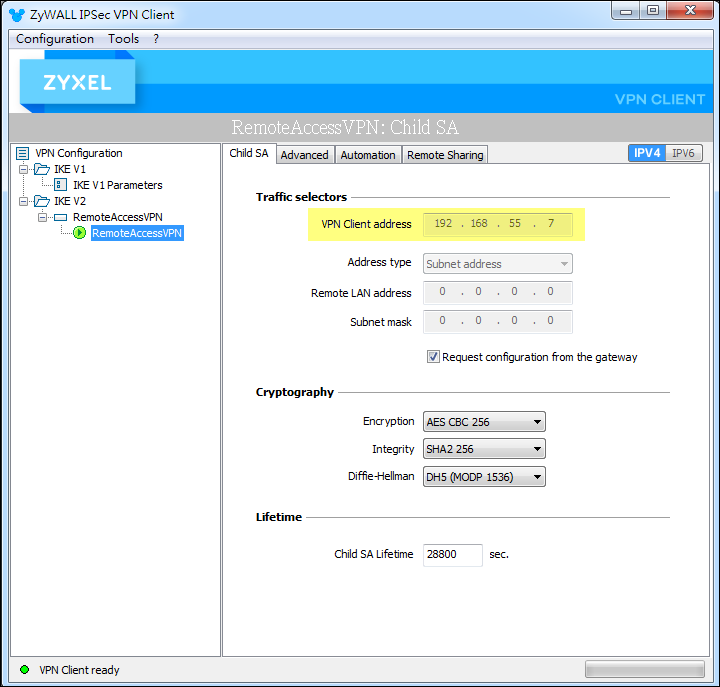Collapse the RemoteAccessVPN parent node
Viewport: 720px width, 687px height.
pyautogui.click(x=42, y=217)
